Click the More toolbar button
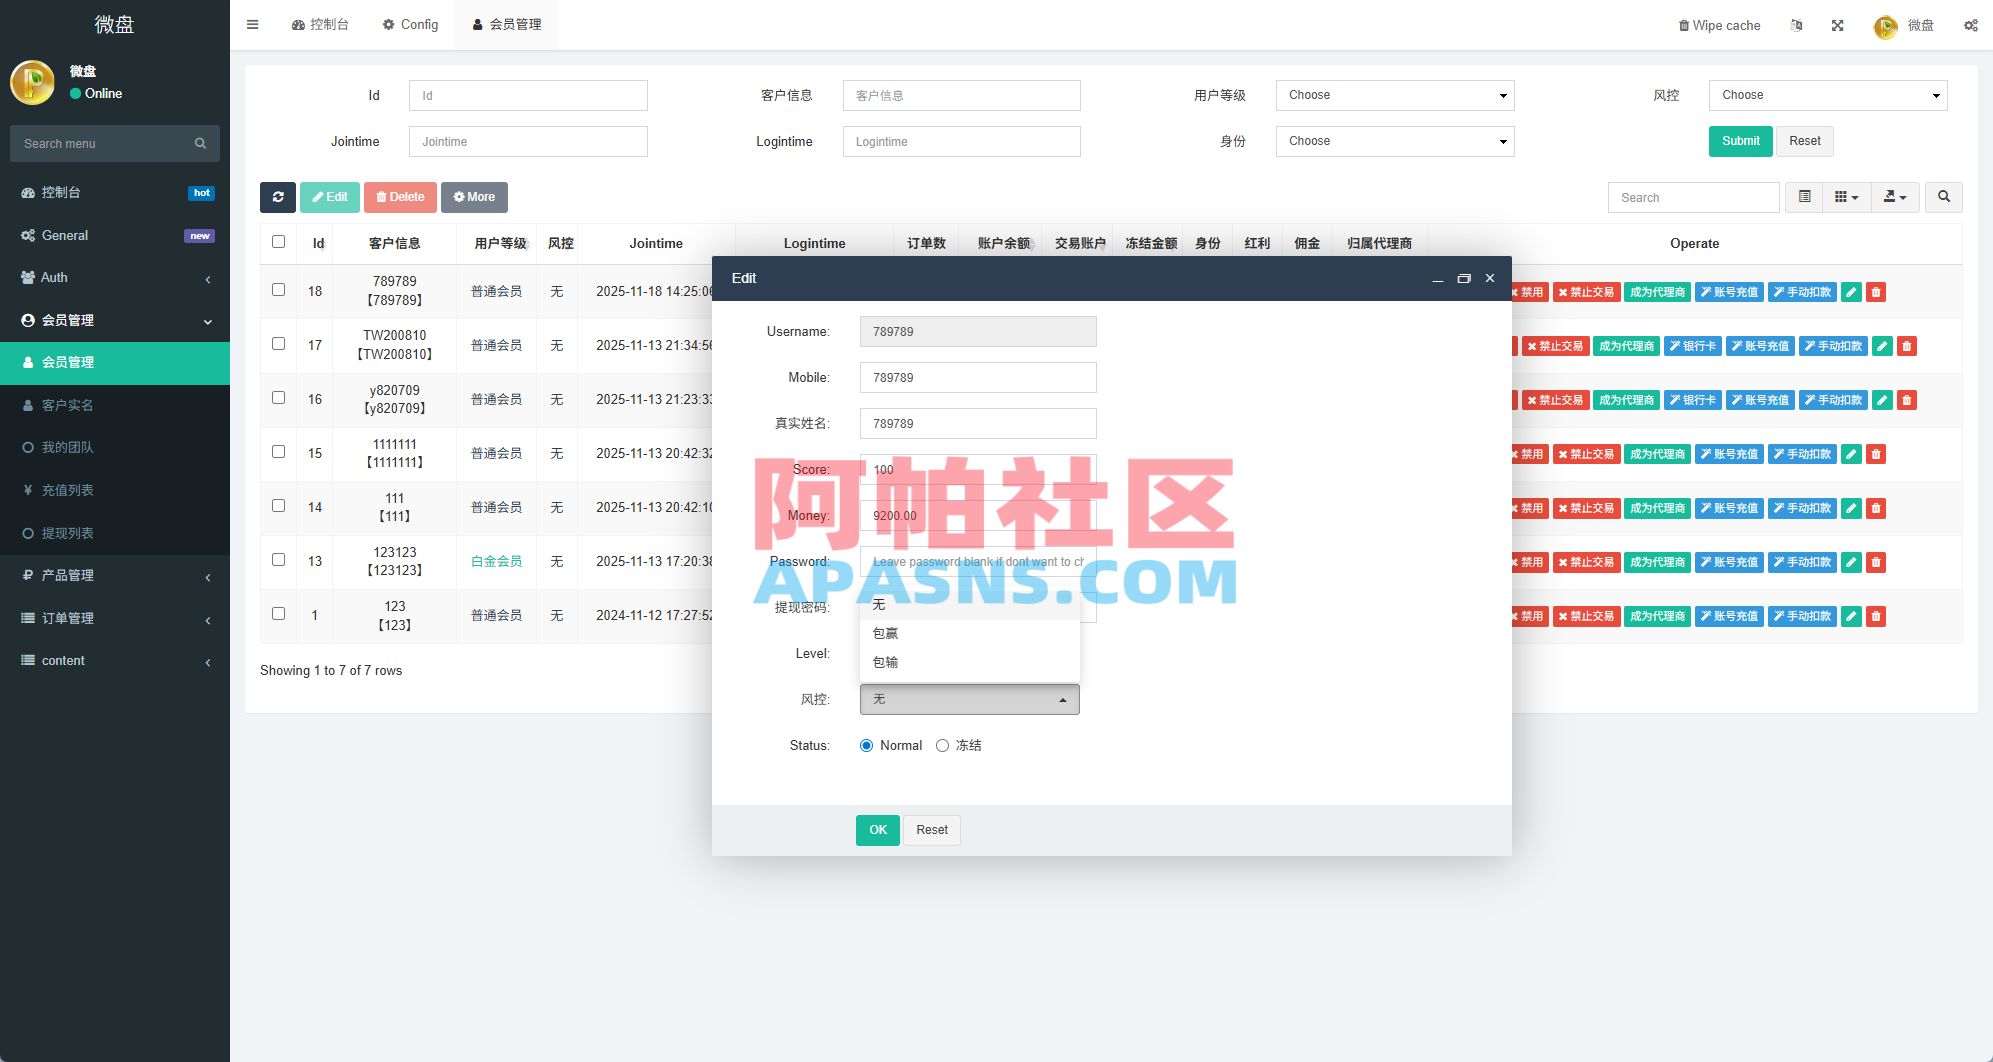1993x1062 pixels. click(x=474, y=197)
